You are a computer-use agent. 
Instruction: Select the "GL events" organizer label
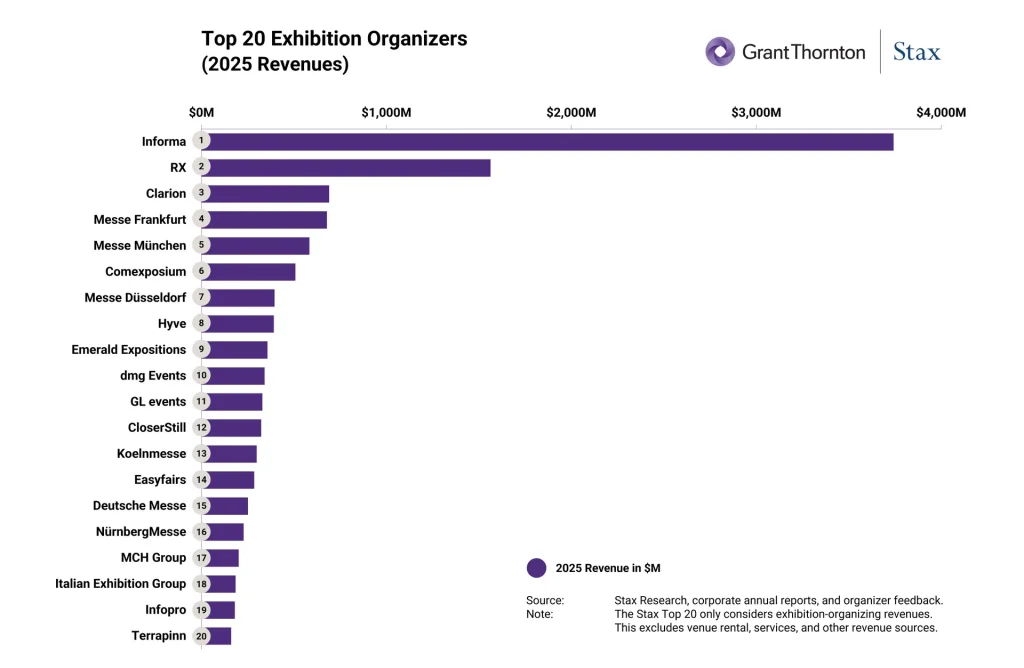[x=158, y=402]
